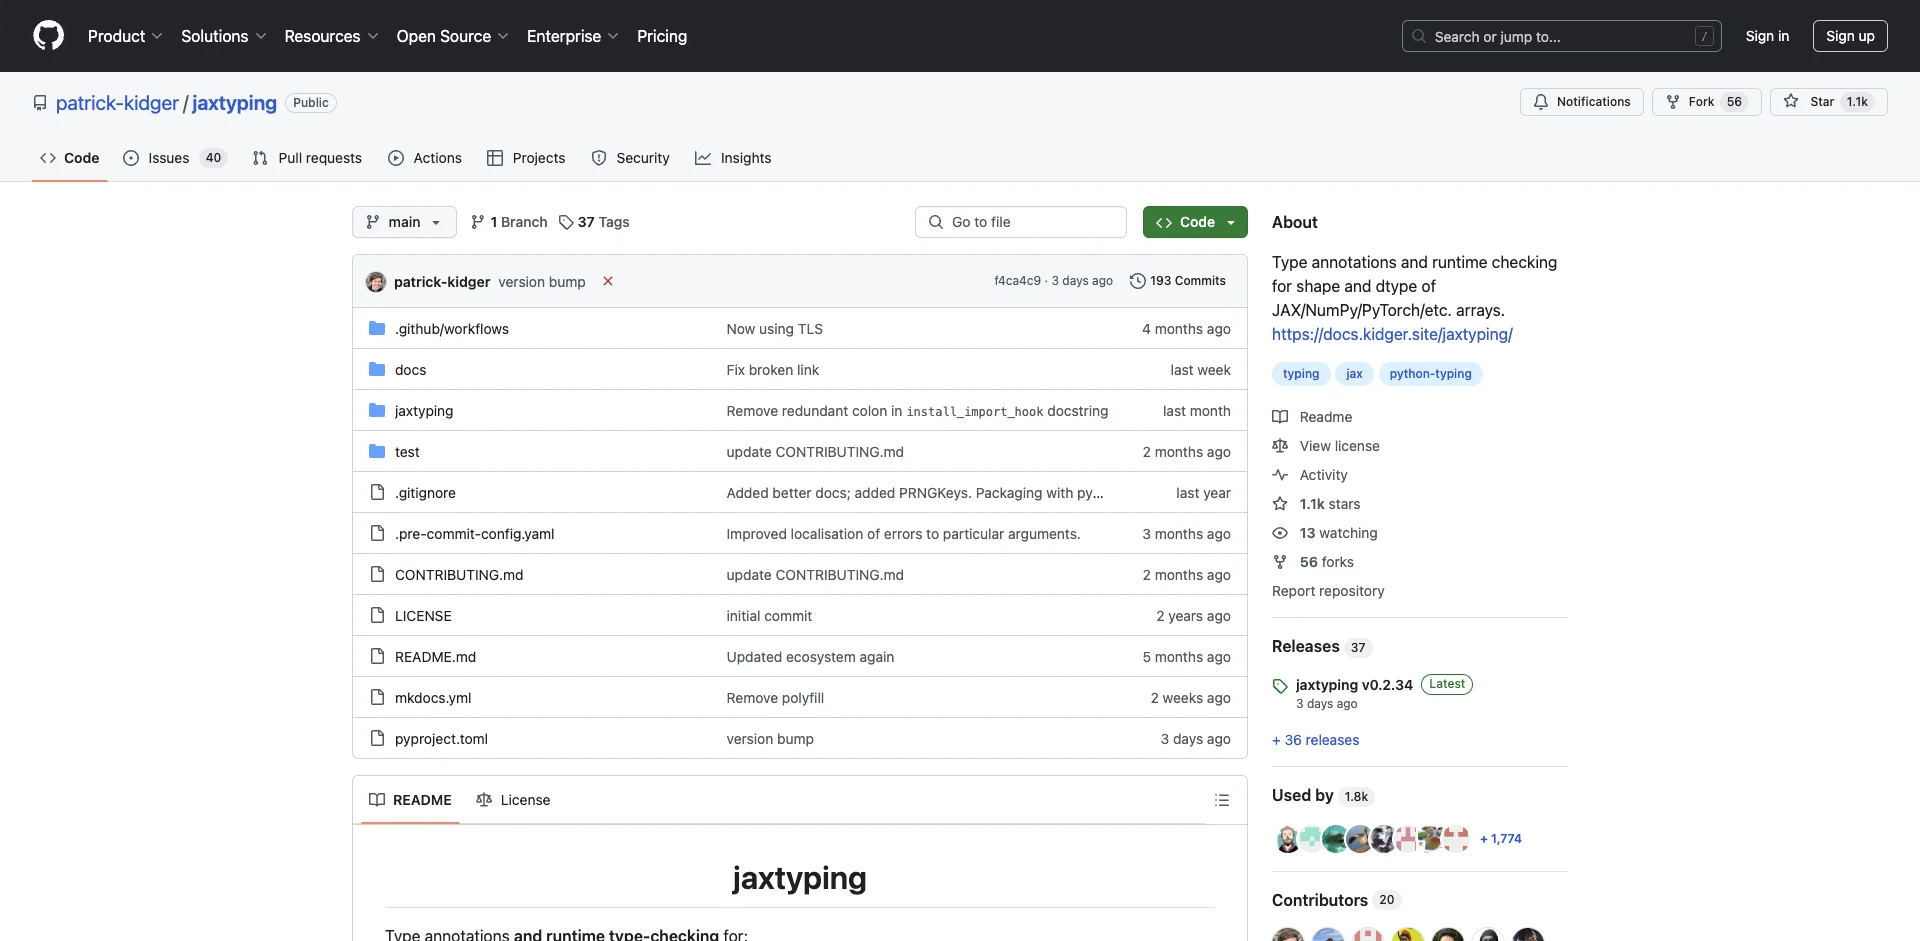Open the Product dropdown menu
The height and width of the screenshot is (941, 1920).
(125, 36)
